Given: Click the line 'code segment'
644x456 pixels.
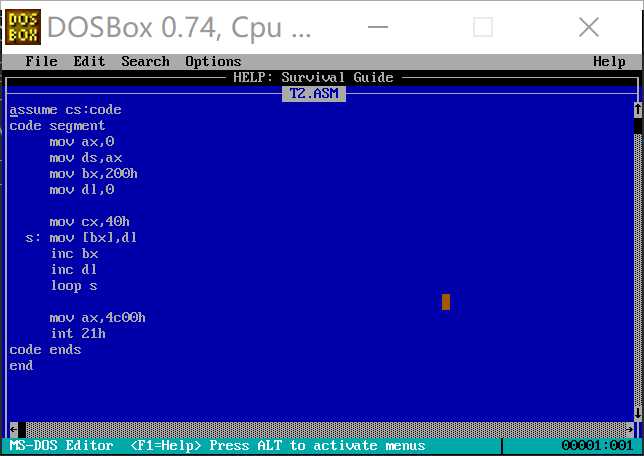Looking at the screenshot, I should [57, 126].
